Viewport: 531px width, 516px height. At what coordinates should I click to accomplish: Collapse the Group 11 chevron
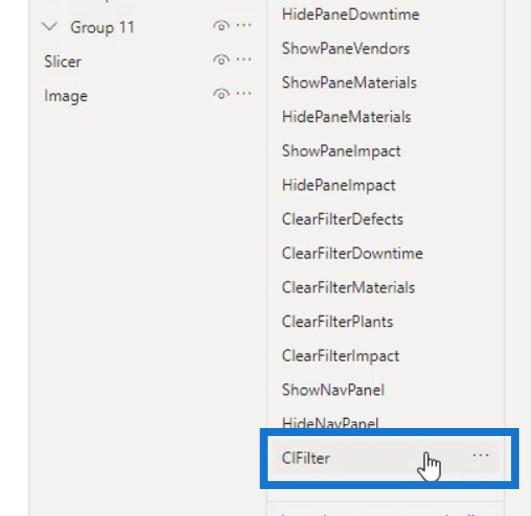[50, 26]
